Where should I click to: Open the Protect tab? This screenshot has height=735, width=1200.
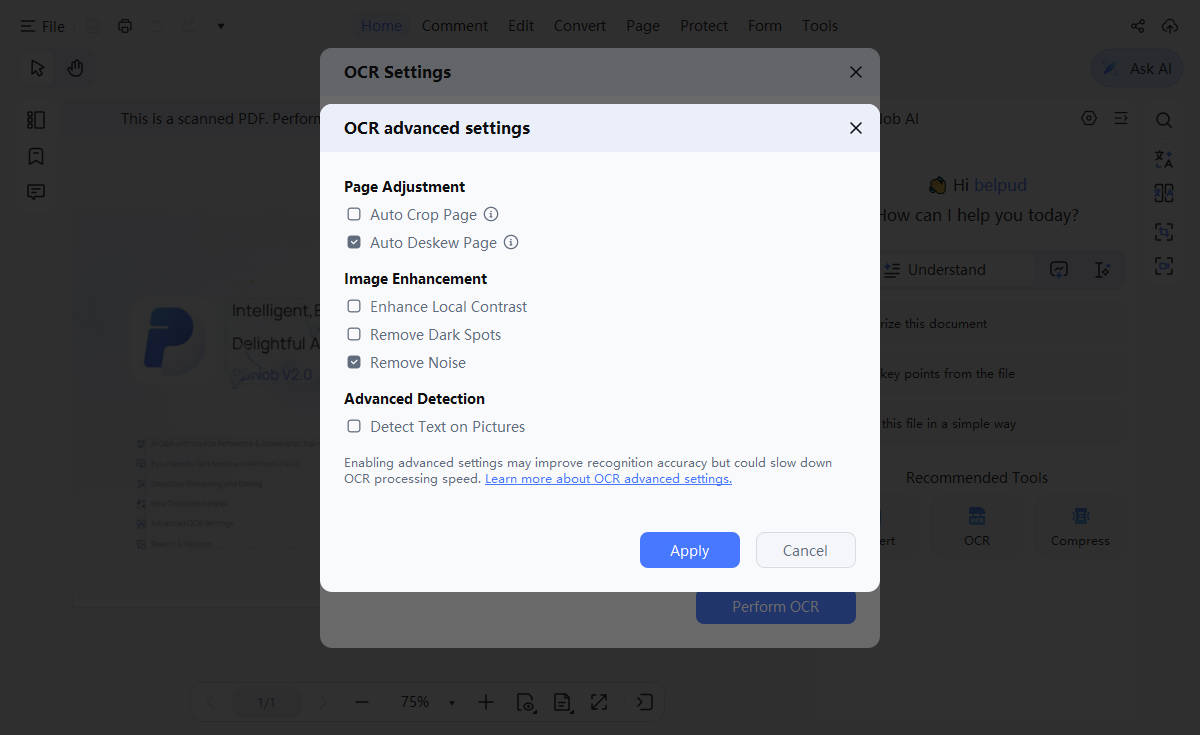(x=704, y=26)
